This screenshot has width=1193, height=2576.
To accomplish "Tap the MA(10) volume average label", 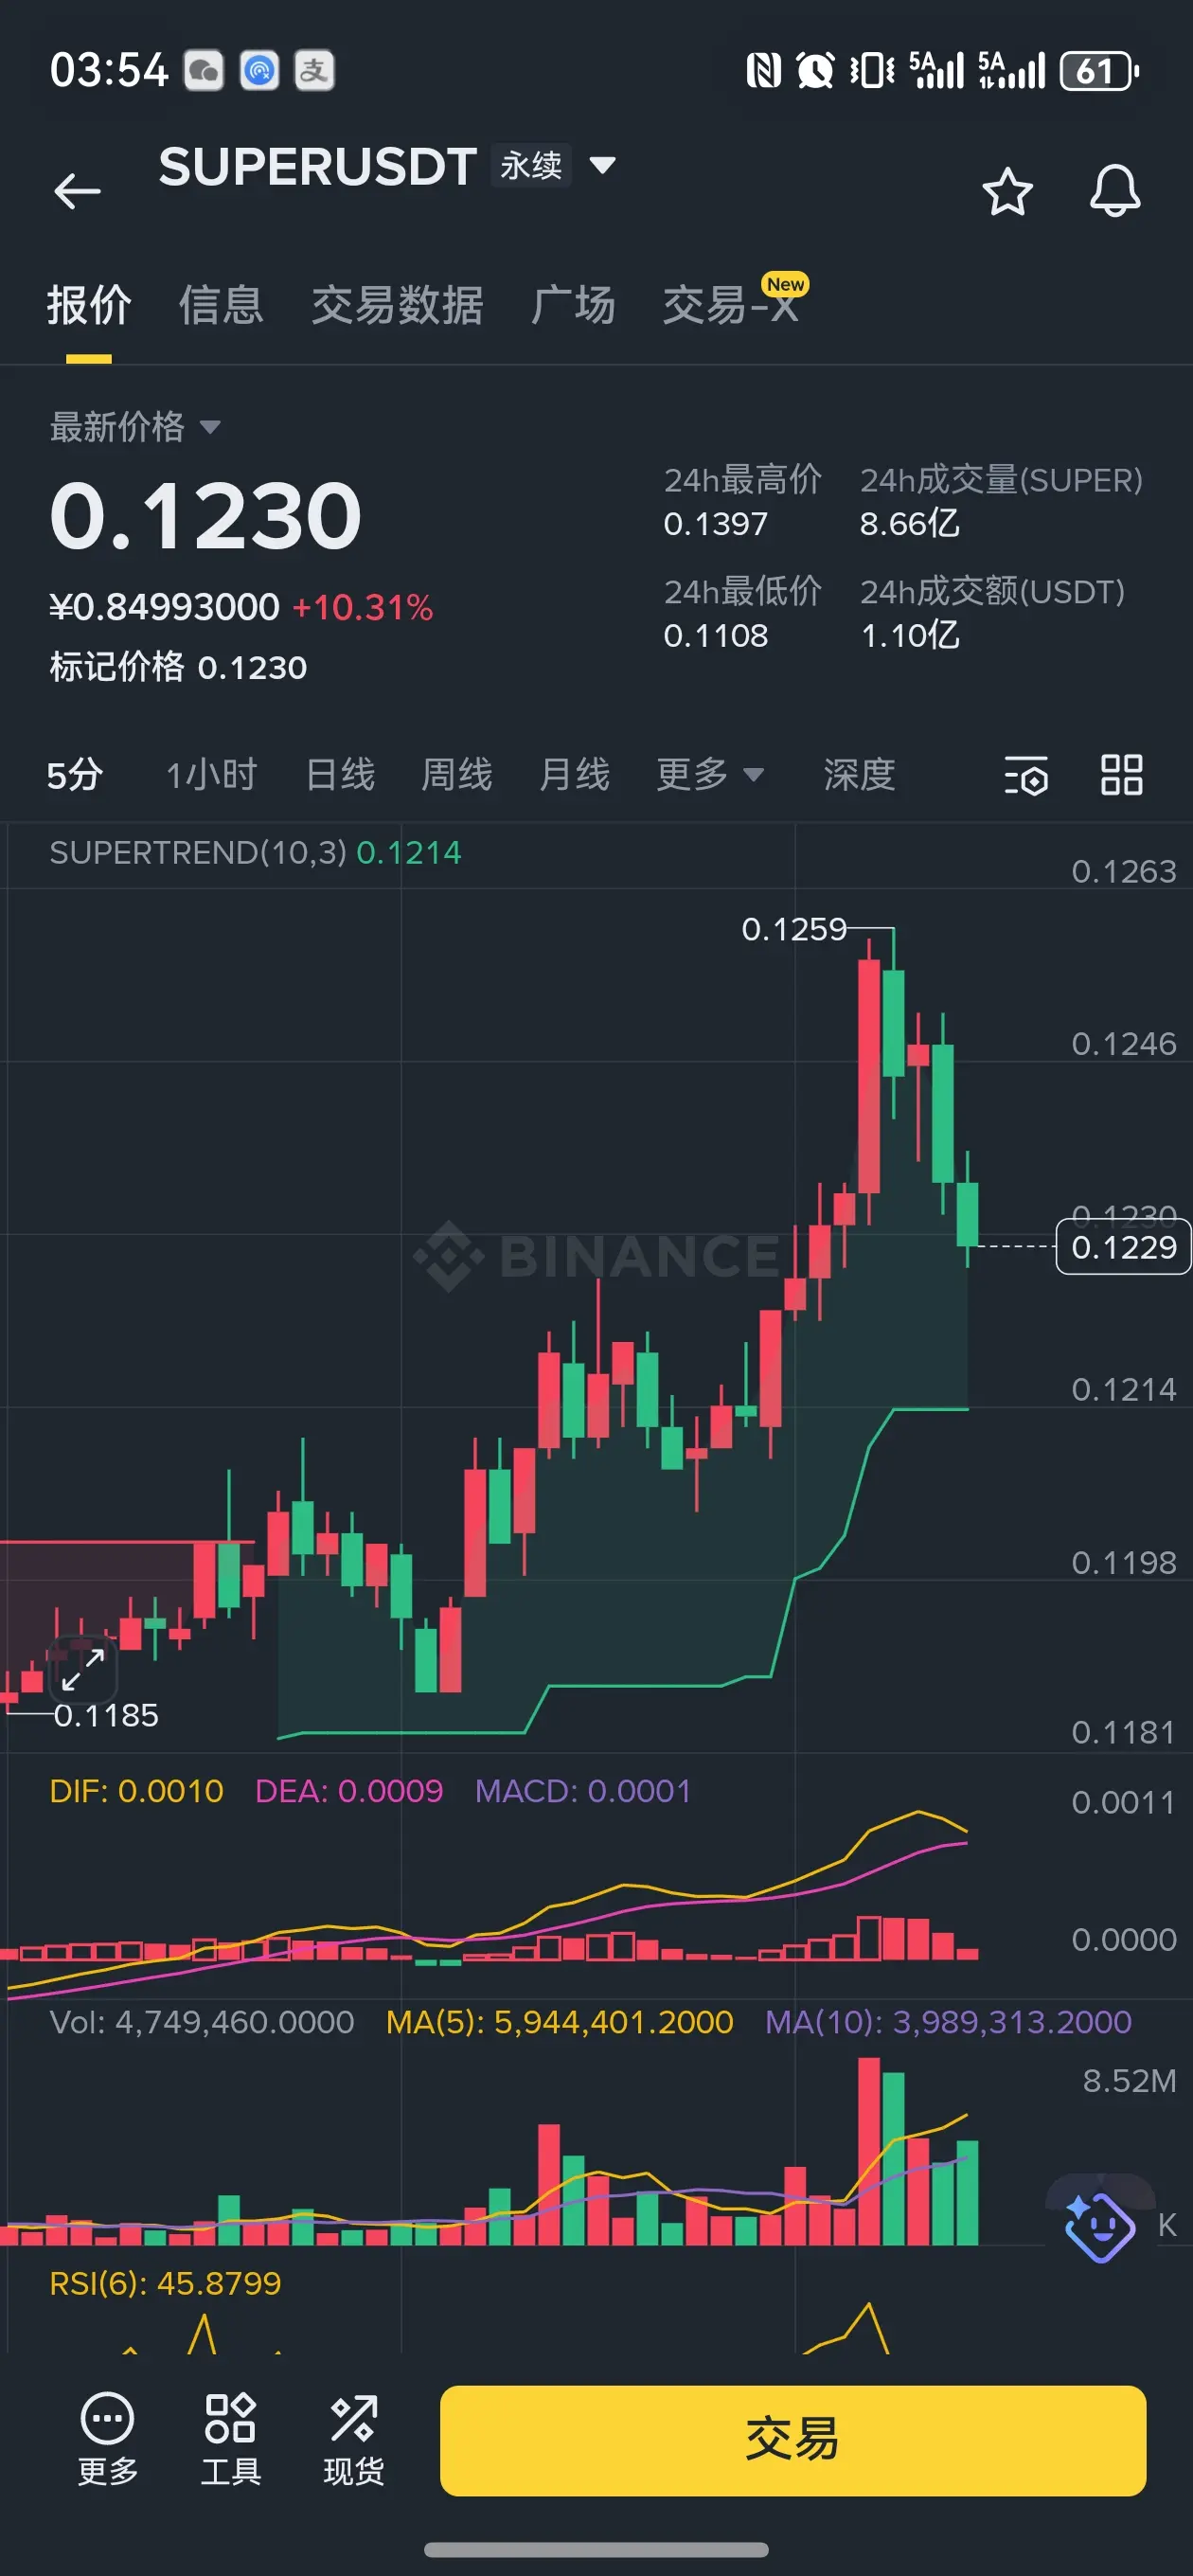I will (948, 2022).
